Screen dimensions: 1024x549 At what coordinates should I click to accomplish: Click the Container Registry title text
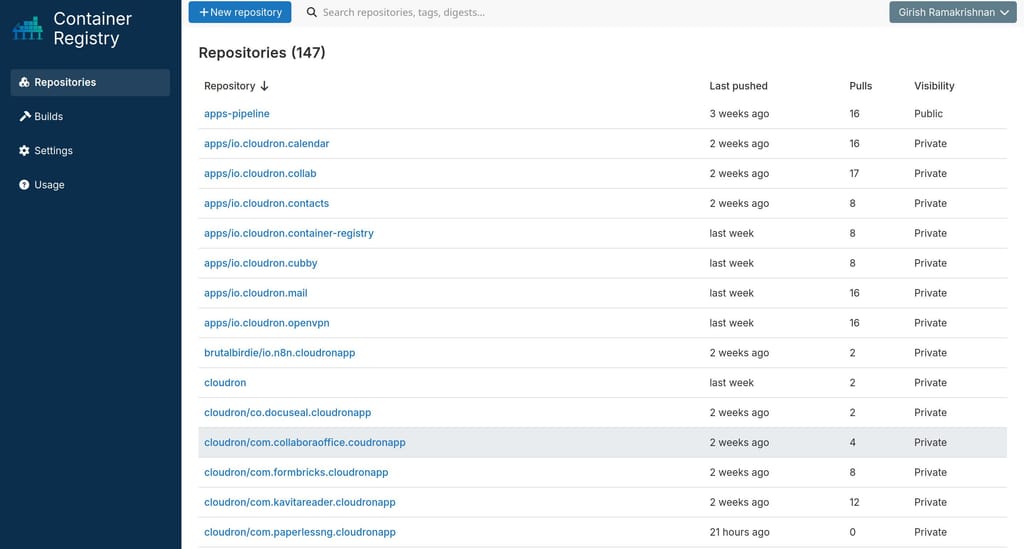click(92, 29)
